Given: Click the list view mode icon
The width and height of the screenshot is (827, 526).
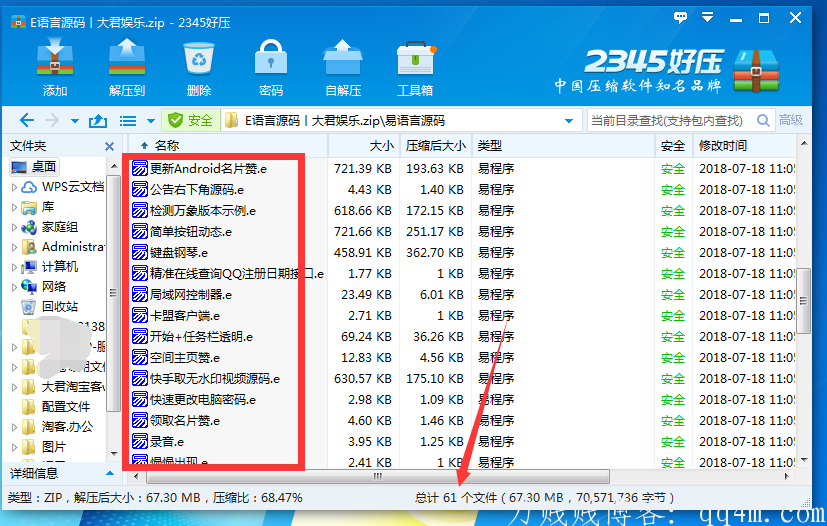Looking at the screenshot, I should pyautogui.click(x=128, y=121).
